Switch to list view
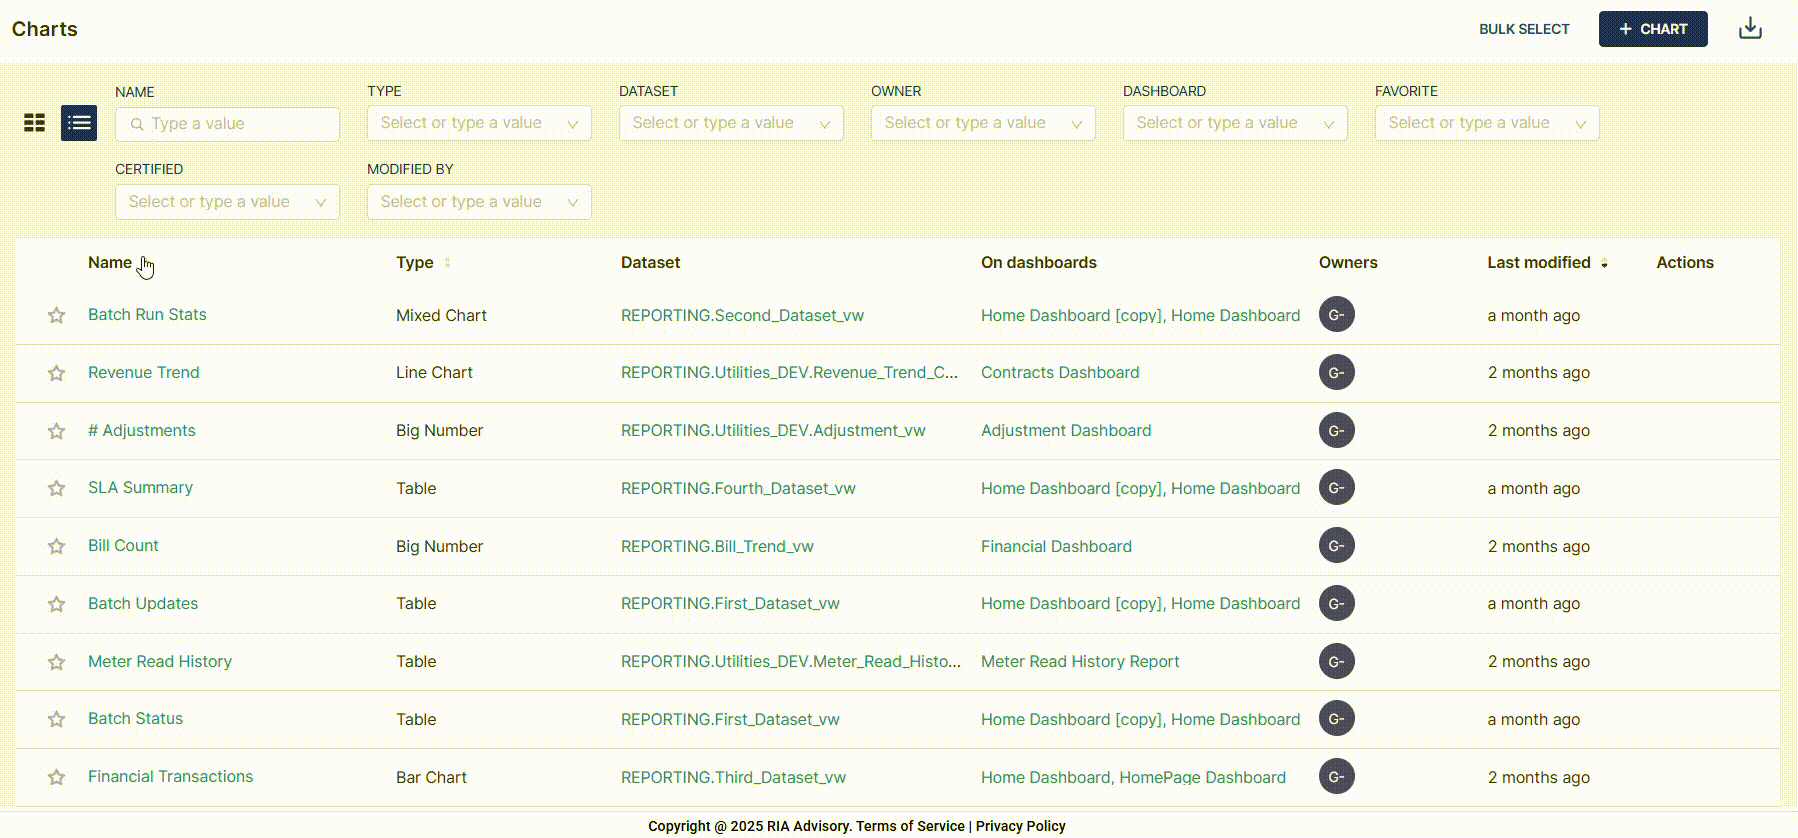This screenshot has height=838, width=1798. pyautogui.click(x=79, y=123)
